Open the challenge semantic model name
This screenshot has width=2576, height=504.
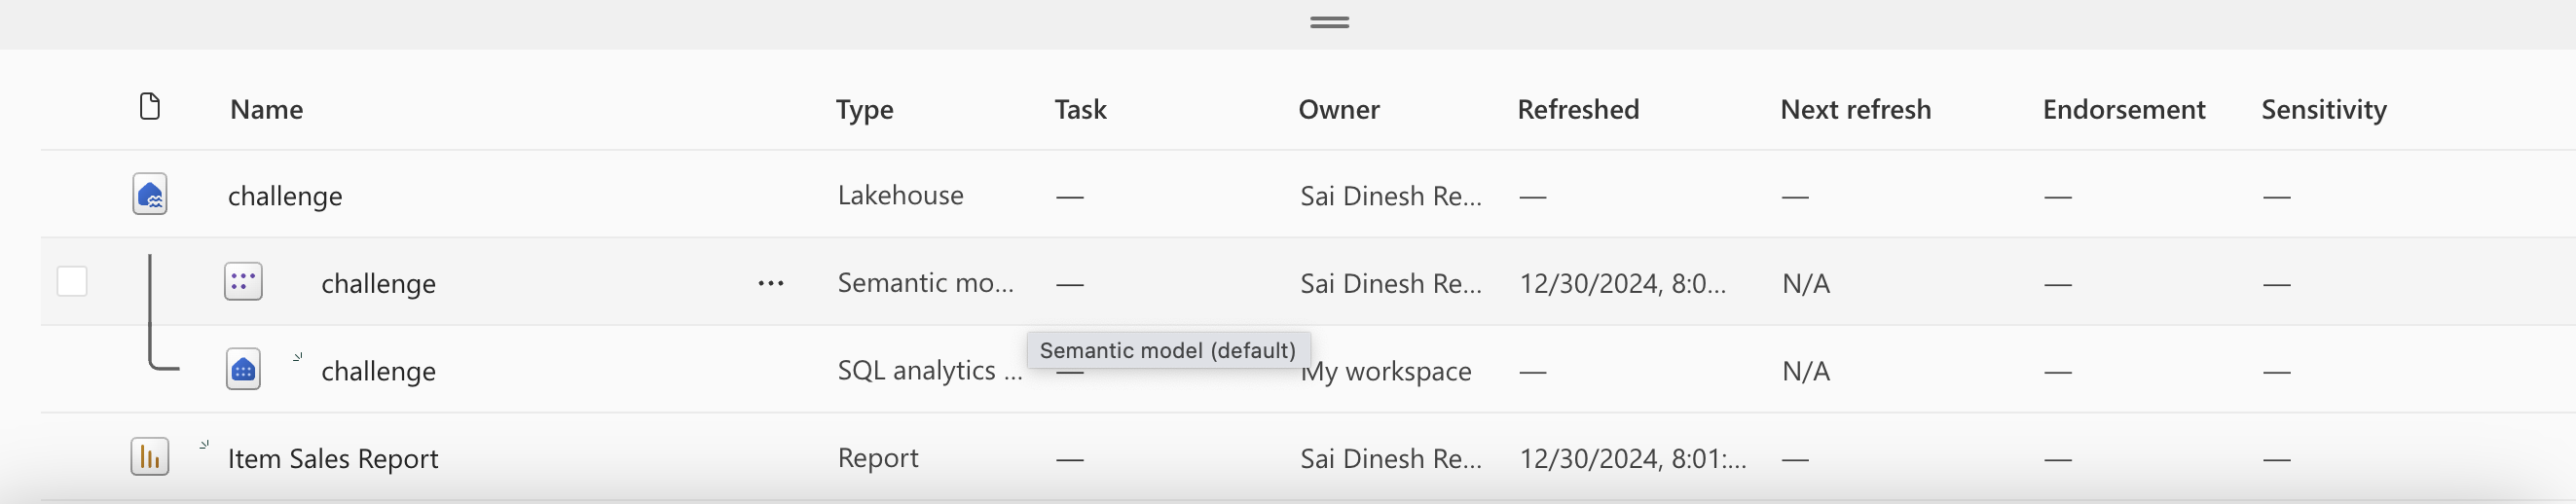pyautogui.click(x=378, y=284)
